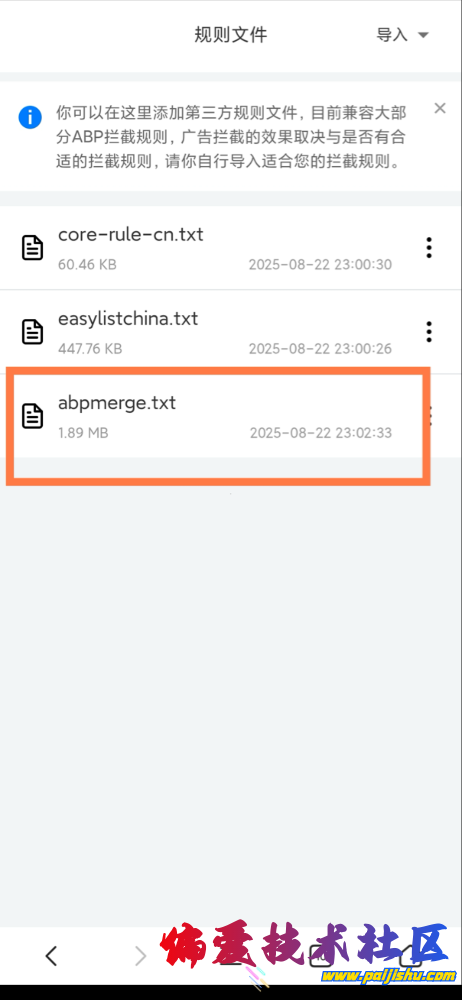Open three-dot menu for core-rule-cn.txt
The width and height of the screenshot is (462, 1000).
pyautogui.click(x=429, y=247)
